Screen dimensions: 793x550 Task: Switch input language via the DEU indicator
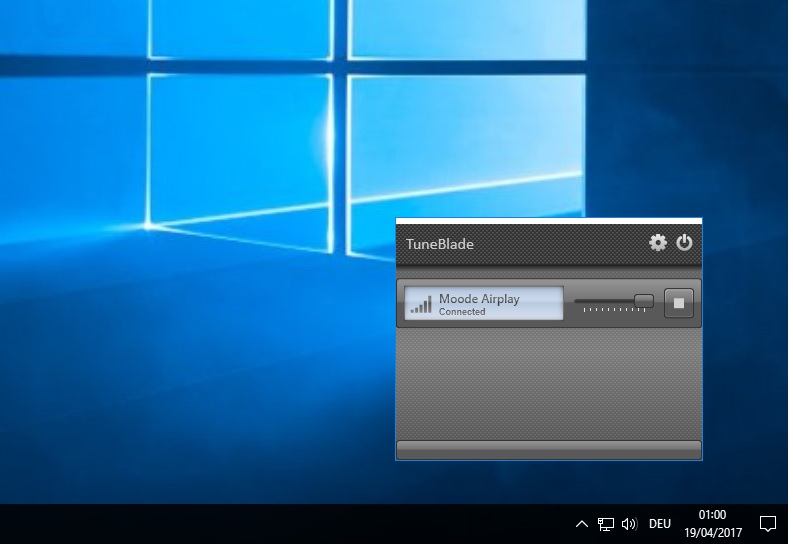[x=660, y=524]
